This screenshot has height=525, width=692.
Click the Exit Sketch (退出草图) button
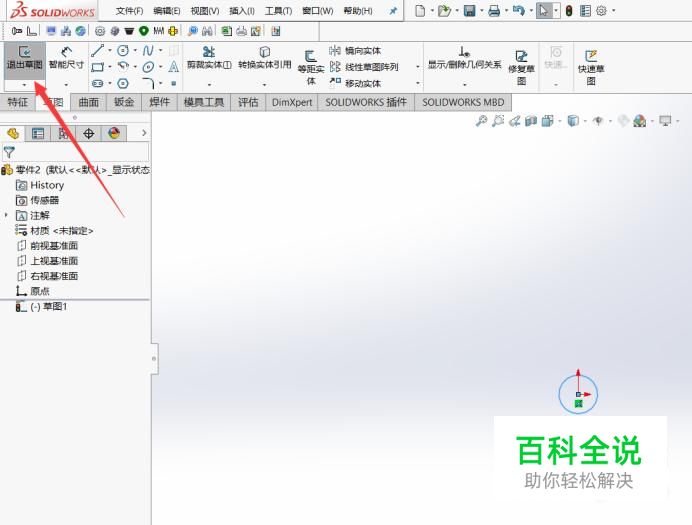pos(25,59)
